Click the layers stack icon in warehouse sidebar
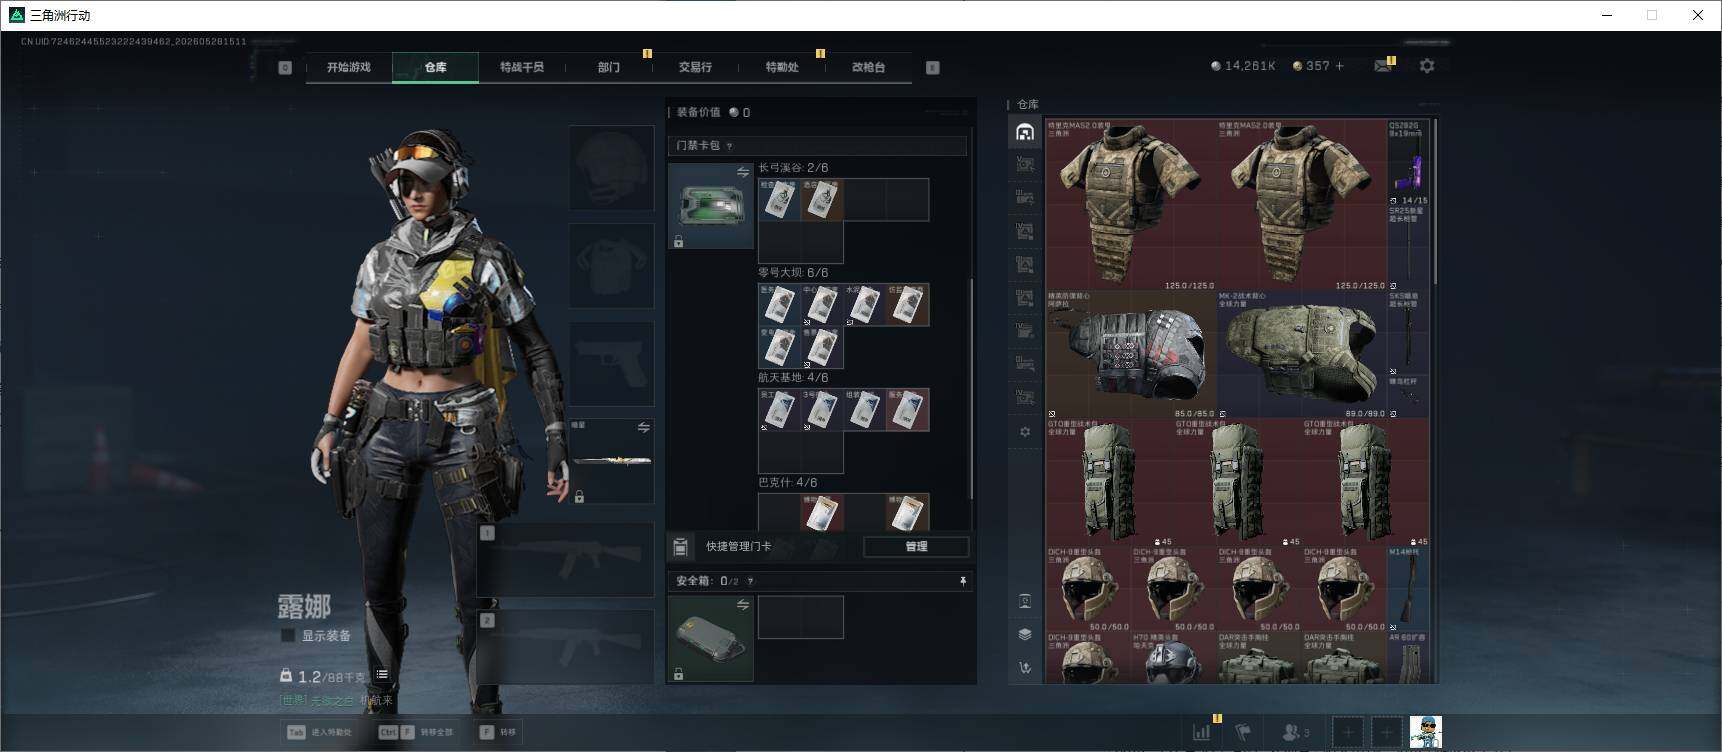 coord(1025,634)
